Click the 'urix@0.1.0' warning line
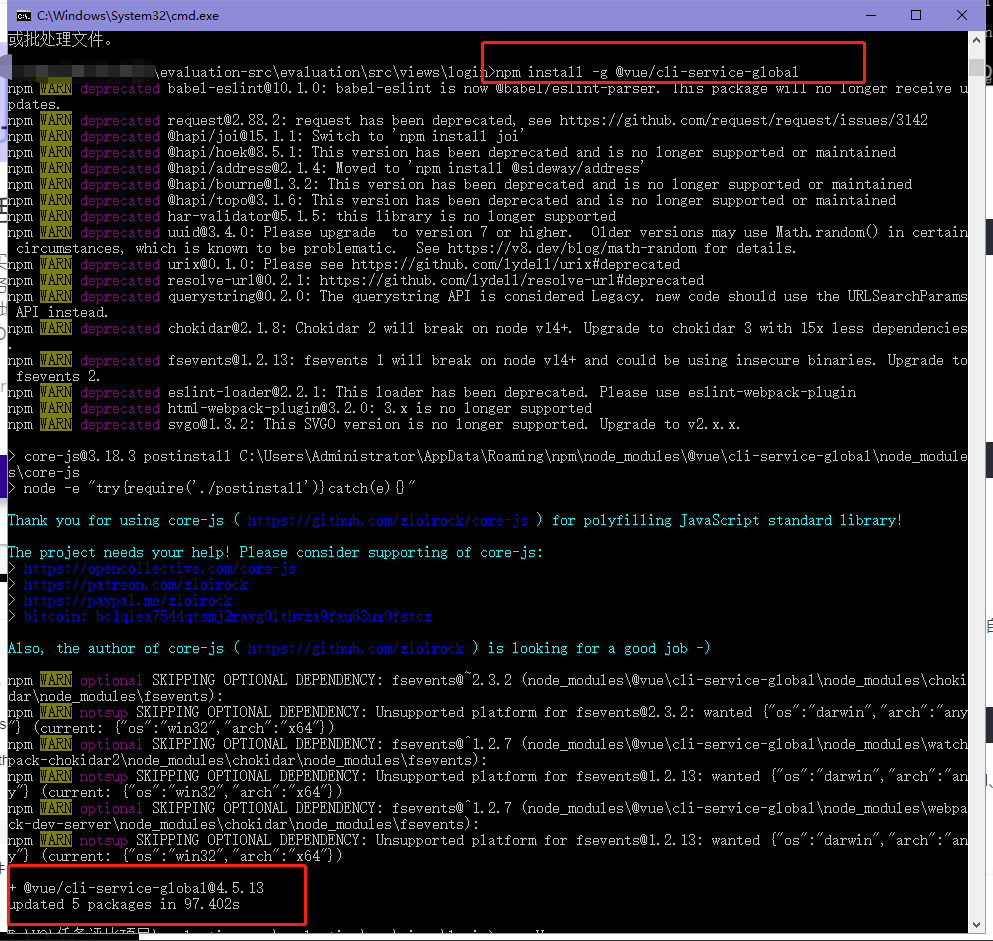 344,264
